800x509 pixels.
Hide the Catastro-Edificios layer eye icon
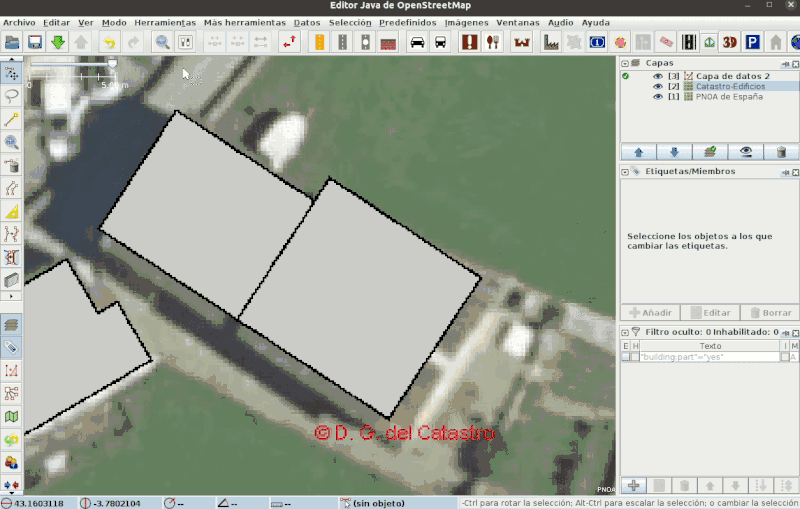658,87
